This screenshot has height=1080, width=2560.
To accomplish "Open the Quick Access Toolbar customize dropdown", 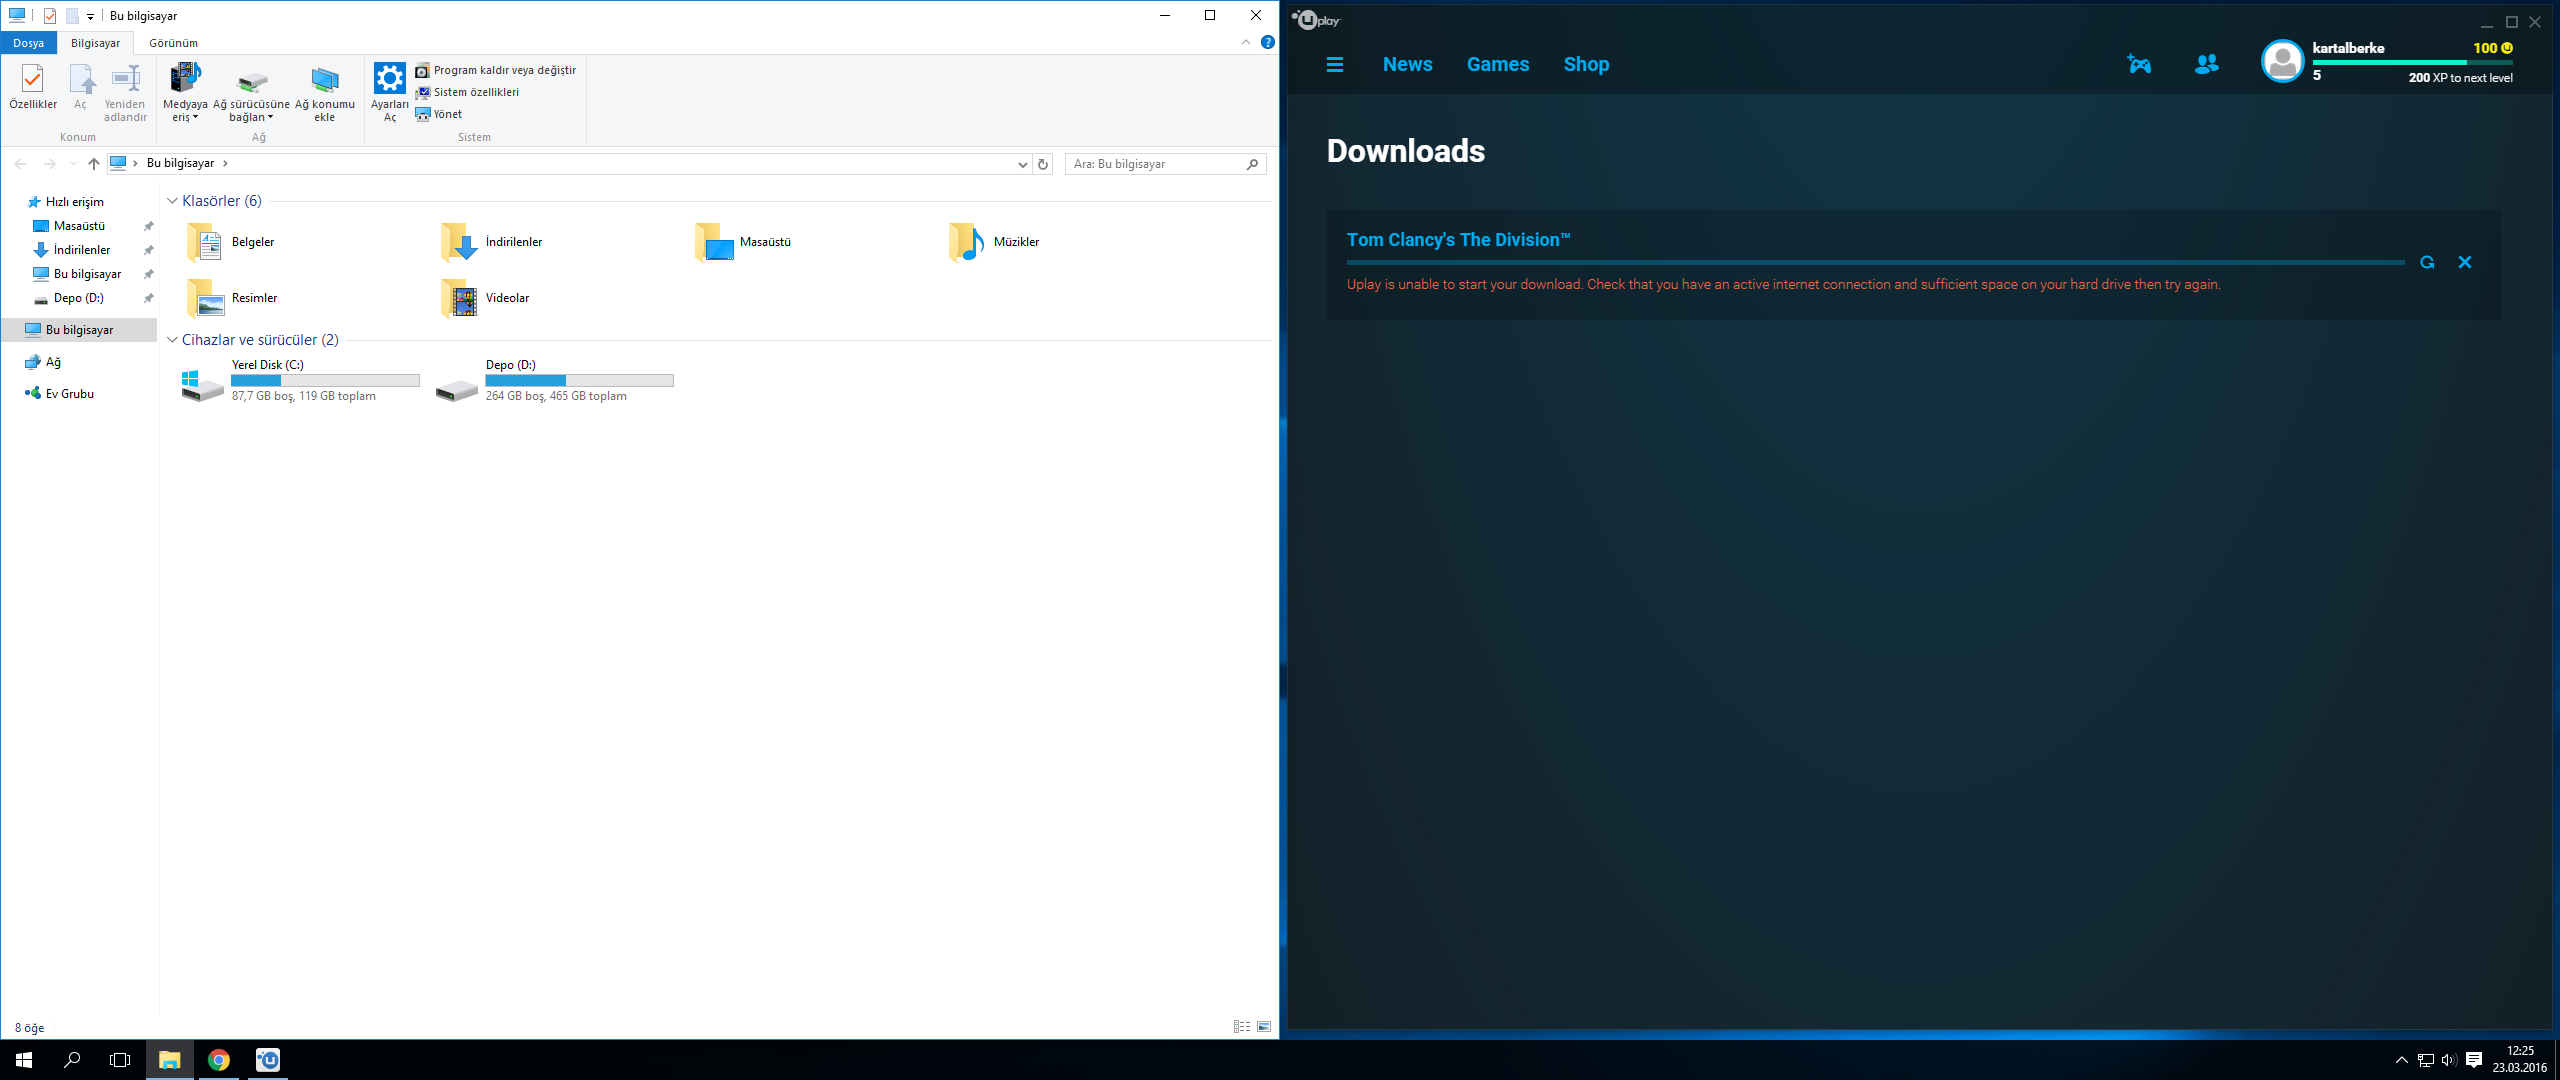I will [x=90, y=16].
